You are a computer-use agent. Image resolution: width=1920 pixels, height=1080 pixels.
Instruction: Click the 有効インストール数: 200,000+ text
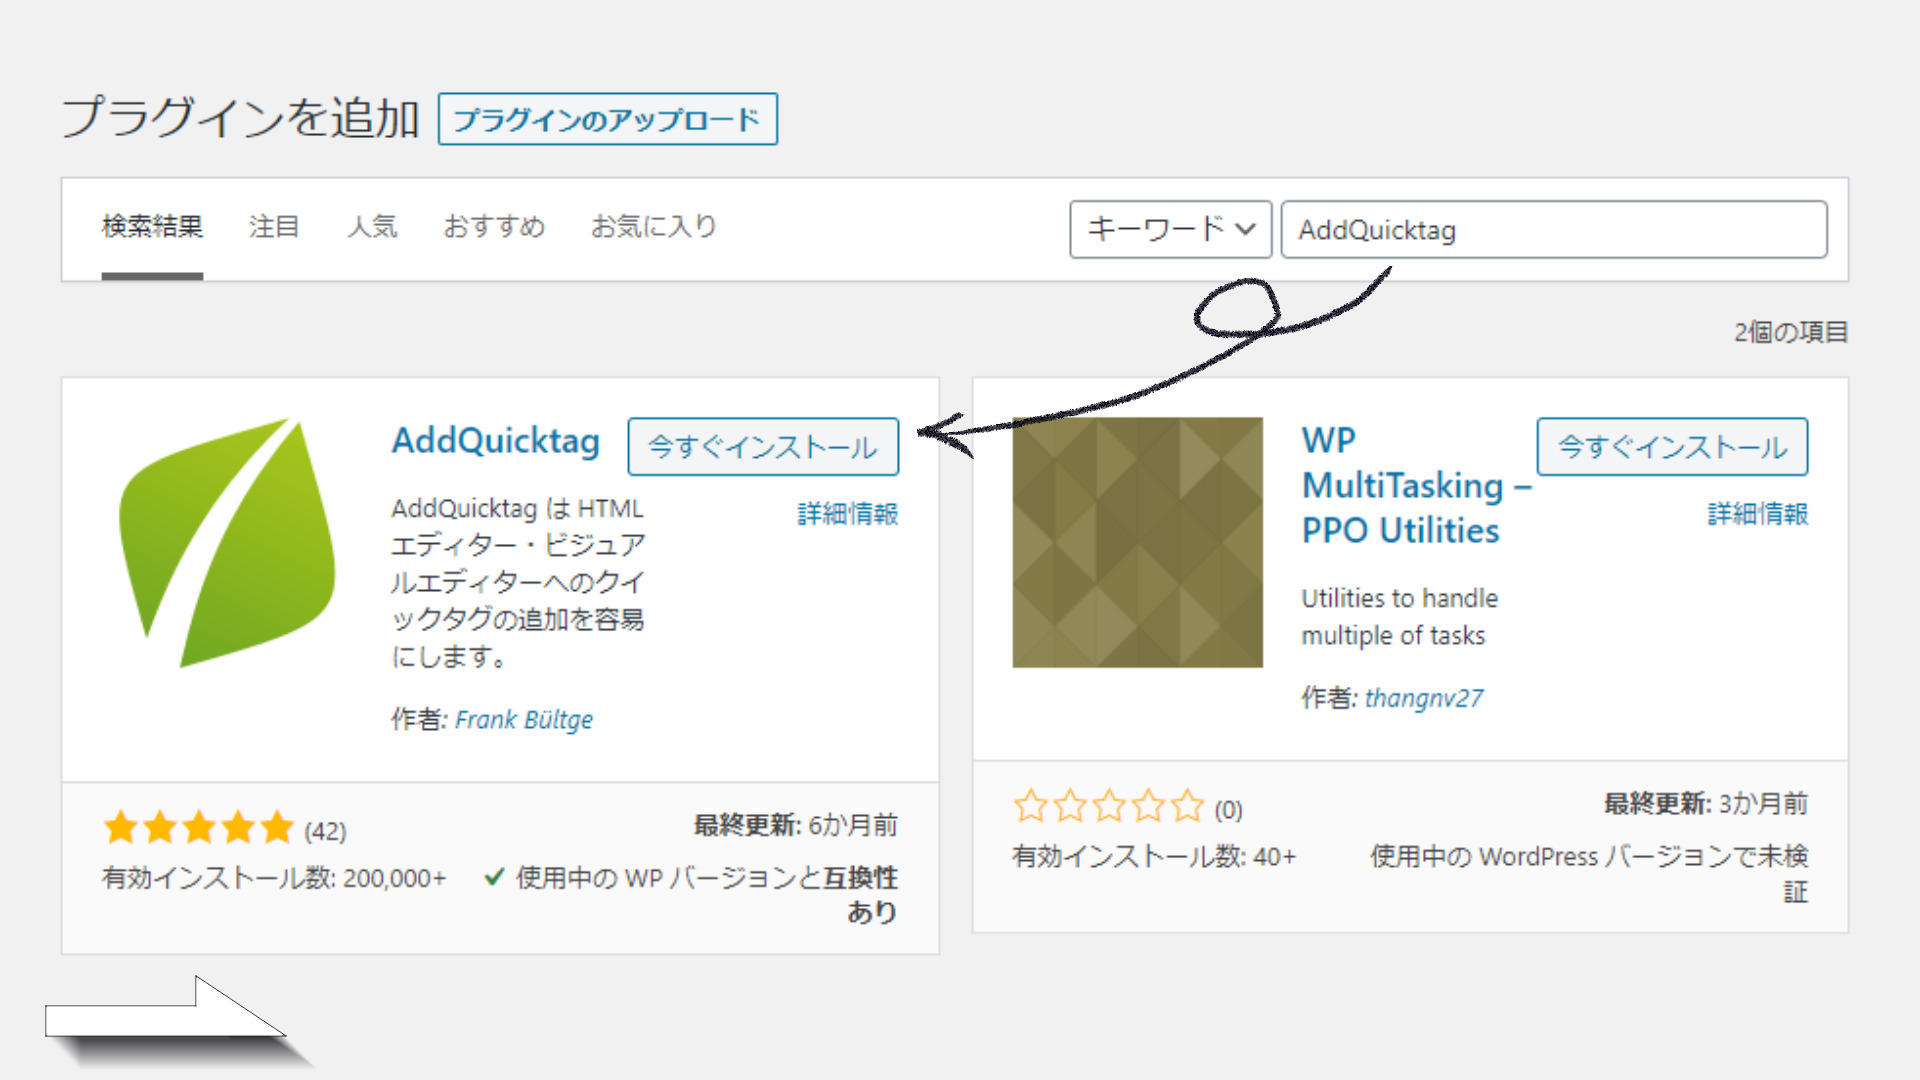(274, 878)
